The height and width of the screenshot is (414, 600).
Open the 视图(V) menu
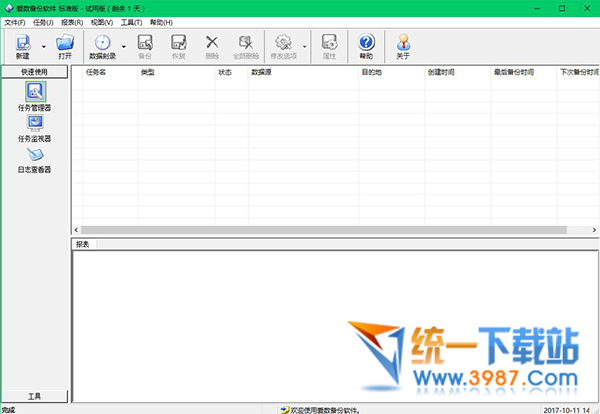pos(101,22)
